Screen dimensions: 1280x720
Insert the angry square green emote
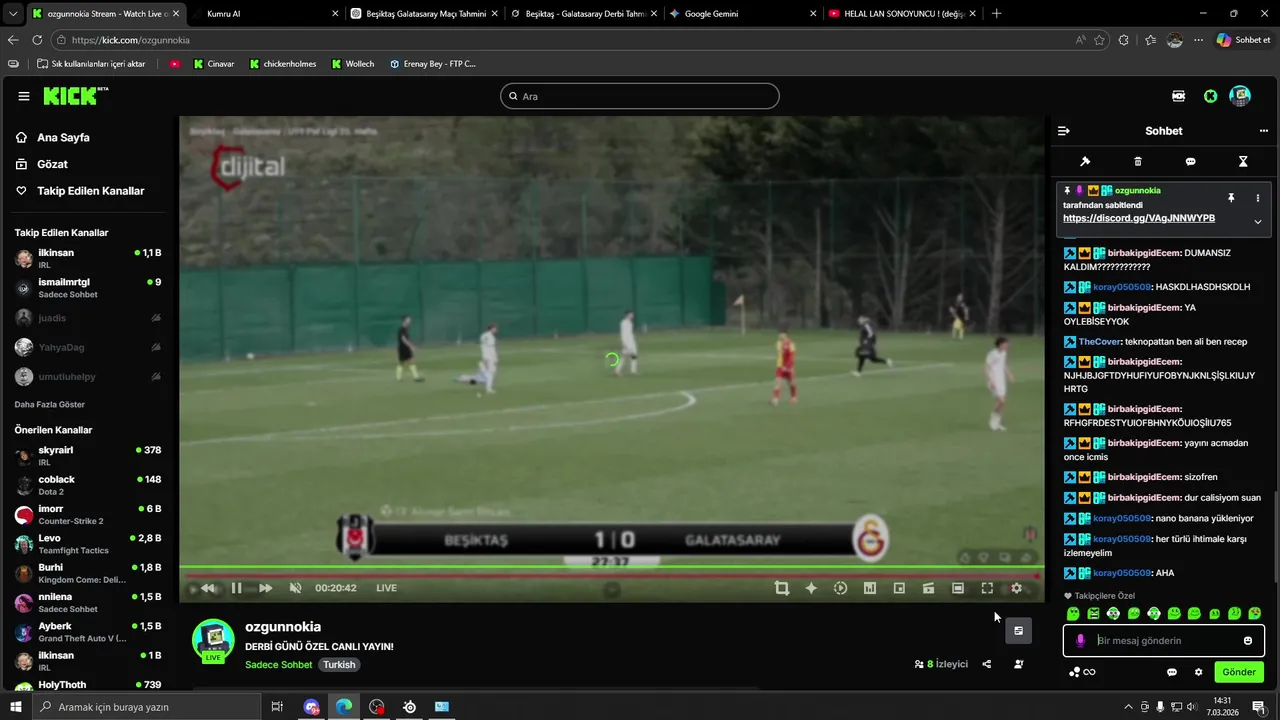click(1093, 613)
